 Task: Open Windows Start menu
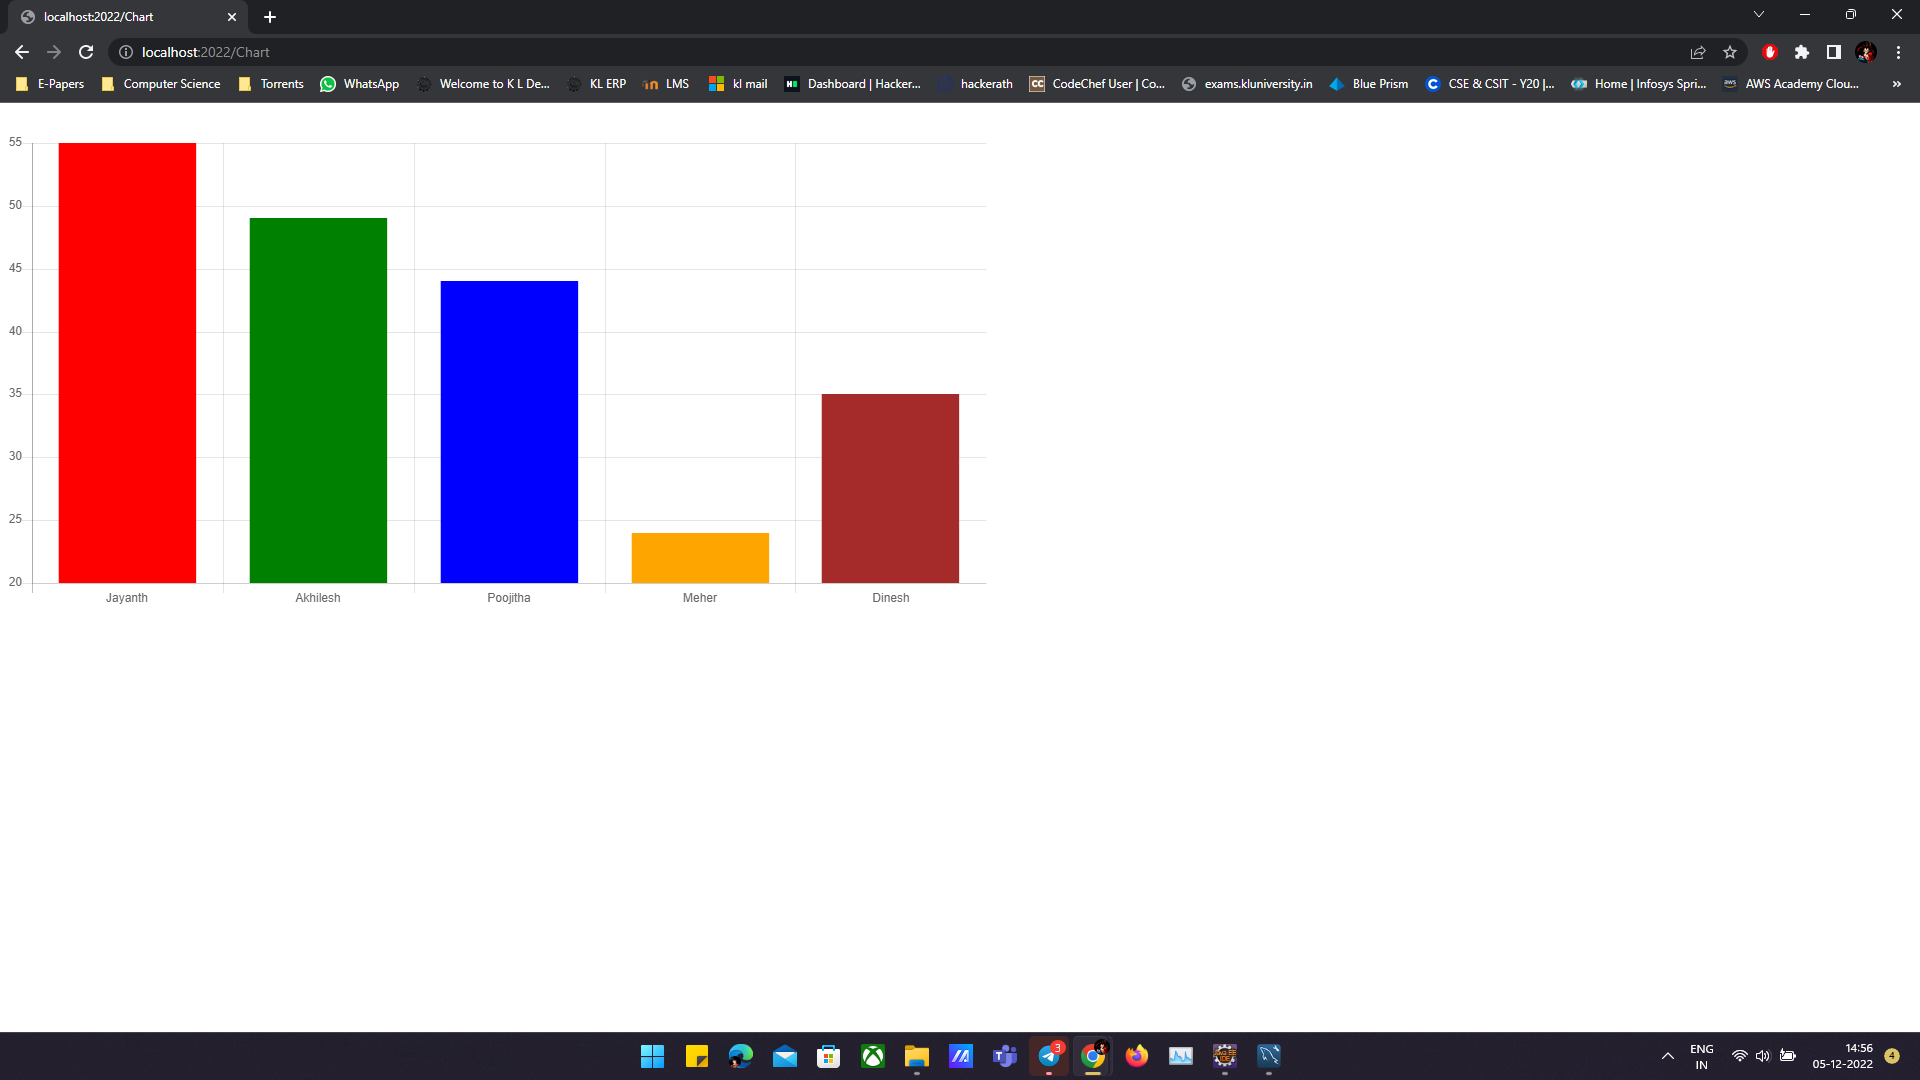[x=652, y=1056]
